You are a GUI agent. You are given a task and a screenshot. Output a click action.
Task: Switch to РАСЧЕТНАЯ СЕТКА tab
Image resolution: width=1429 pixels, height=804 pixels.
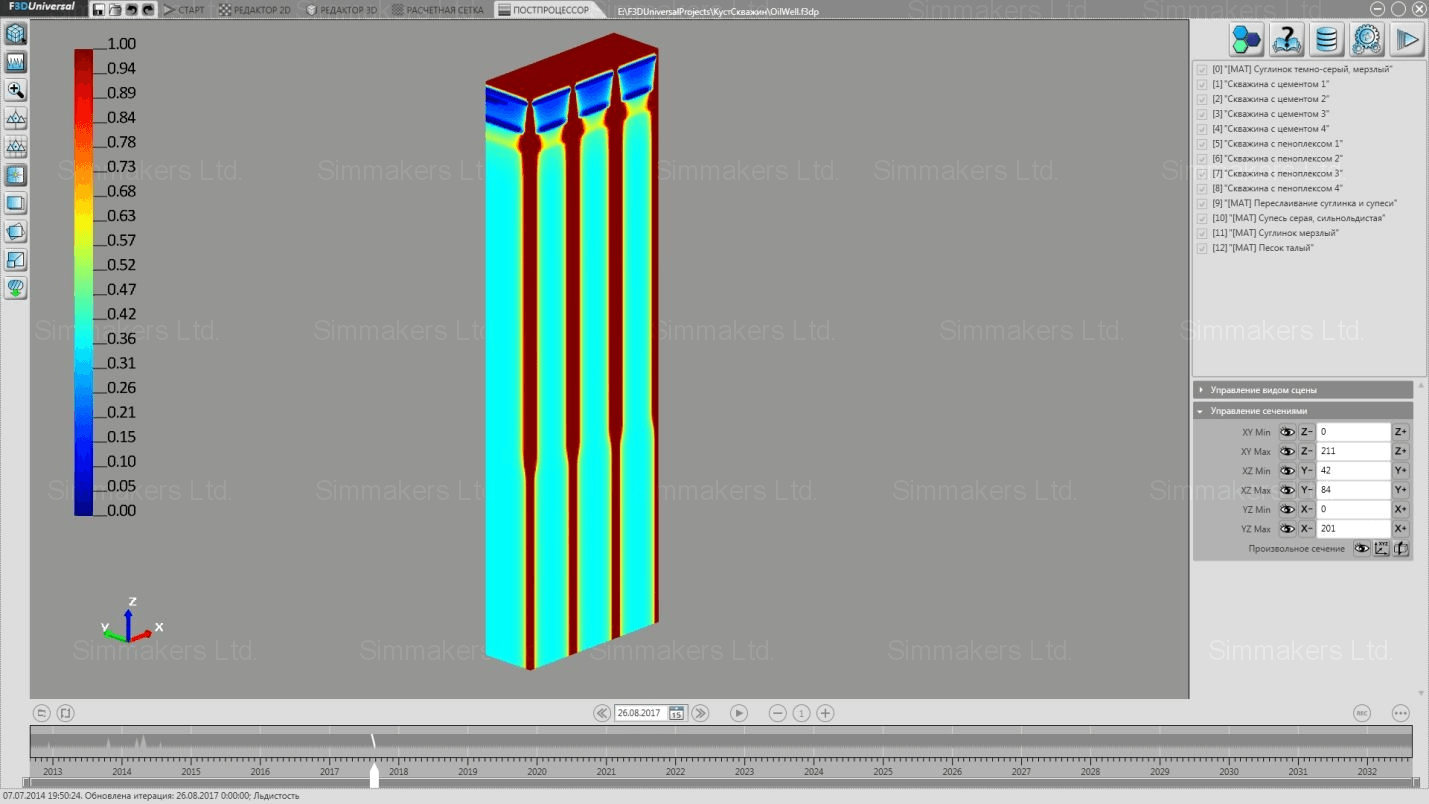pos(438,10)
